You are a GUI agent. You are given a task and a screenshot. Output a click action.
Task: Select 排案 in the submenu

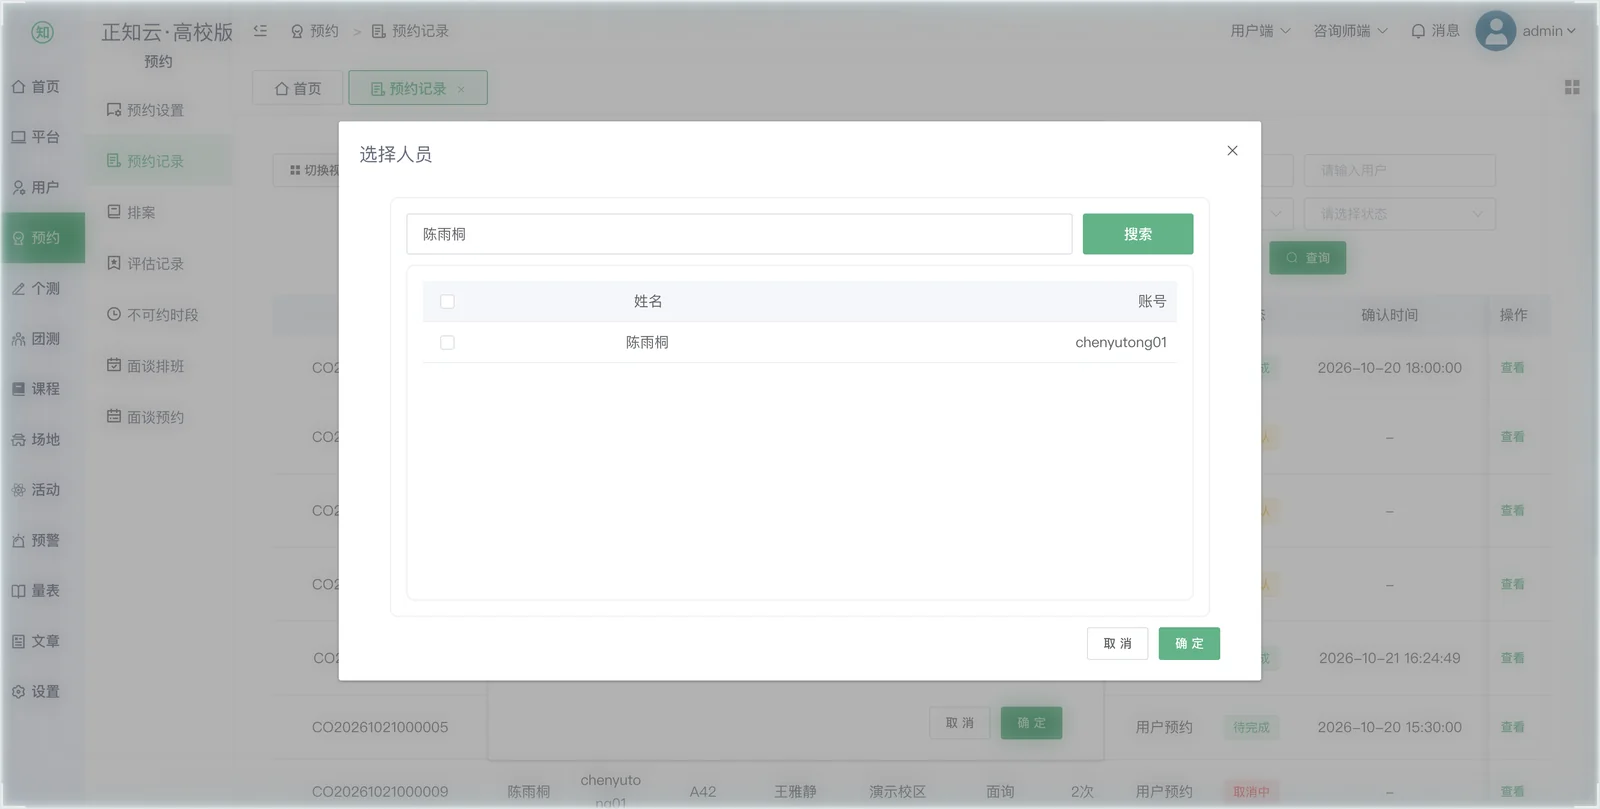pos(132,212)
